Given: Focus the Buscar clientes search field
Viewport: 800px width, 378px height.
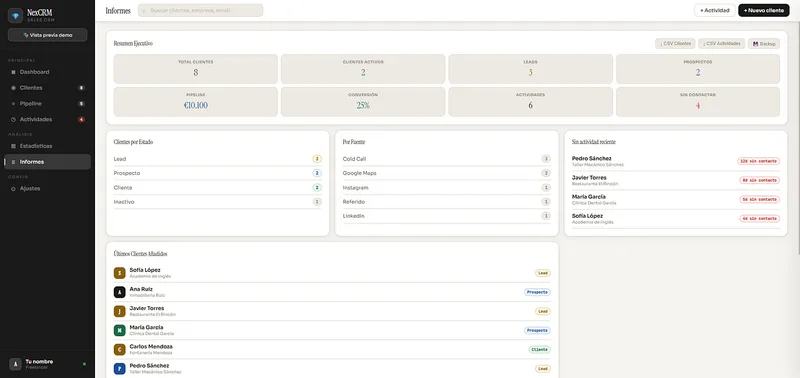Looking at the screenshot, I should point(201,10).
